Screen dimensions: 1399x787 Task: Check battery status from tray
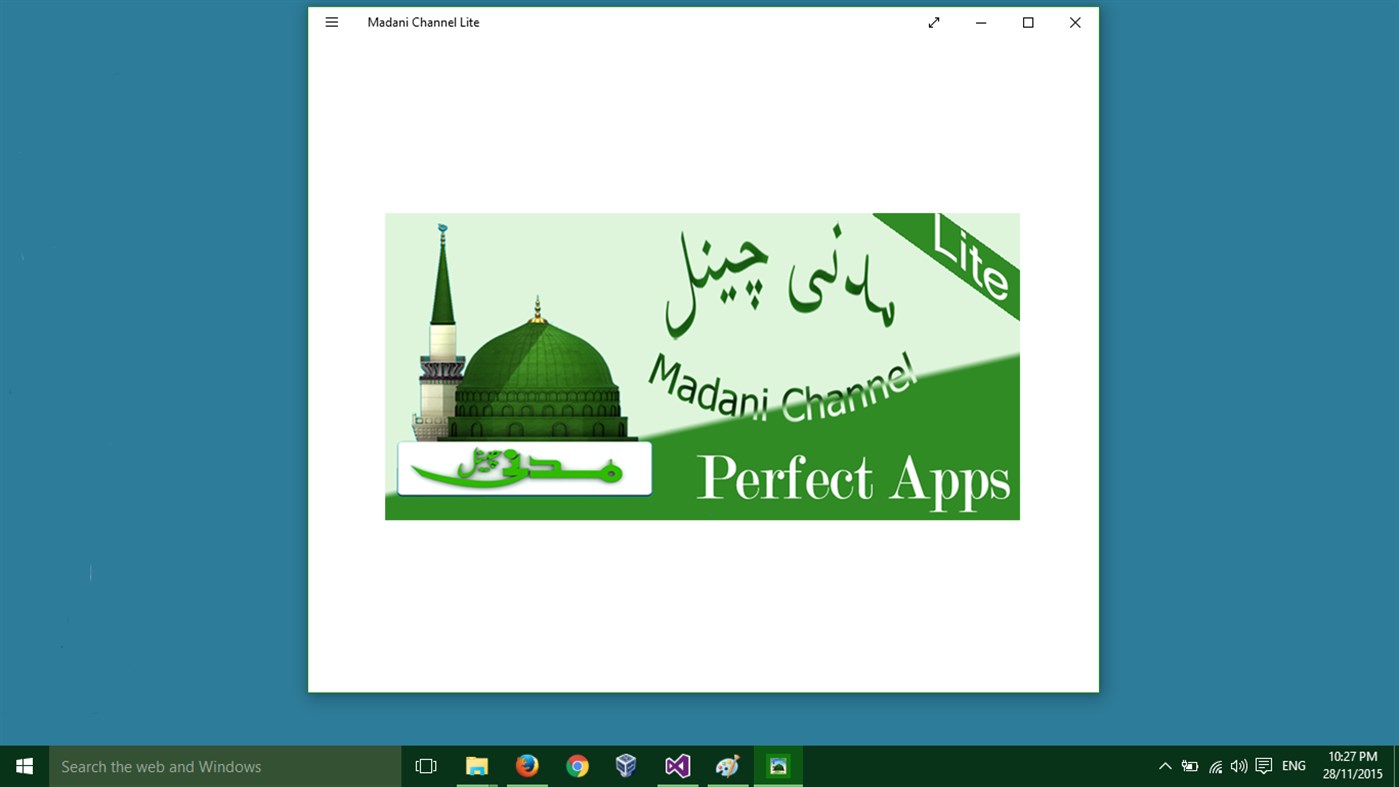1190,765
